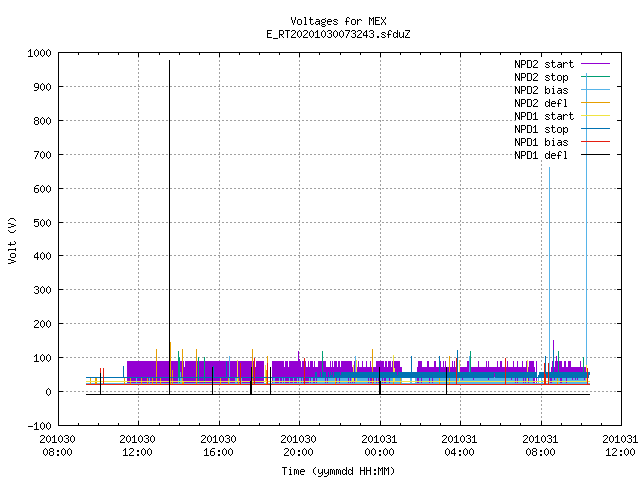Click the NPD1 start legend label
This screenshot has width=640, height=480.
[544, 116]
